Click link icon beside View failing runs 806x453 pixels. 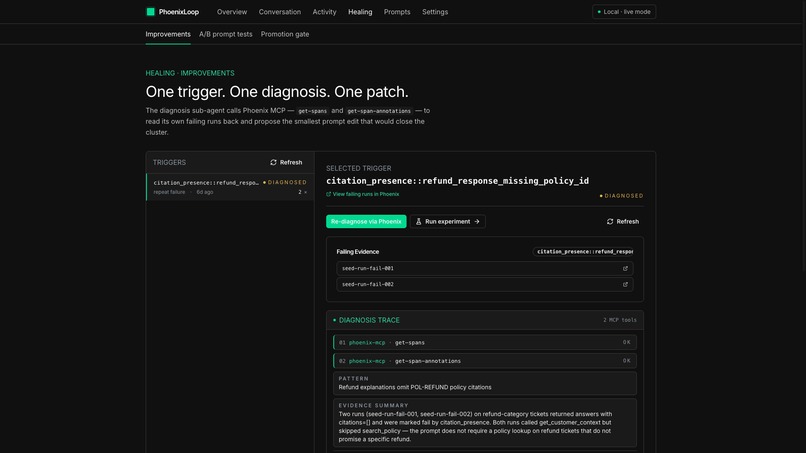328,194
